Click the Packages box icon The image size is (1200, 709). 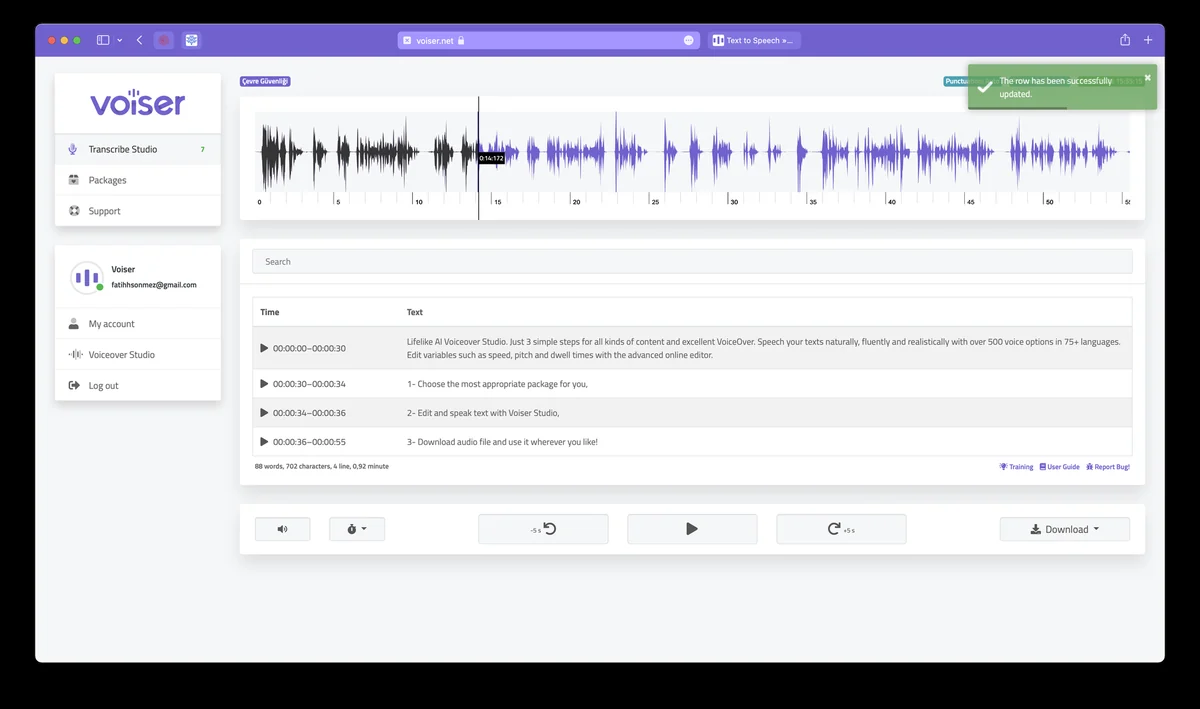coord(73,180)
